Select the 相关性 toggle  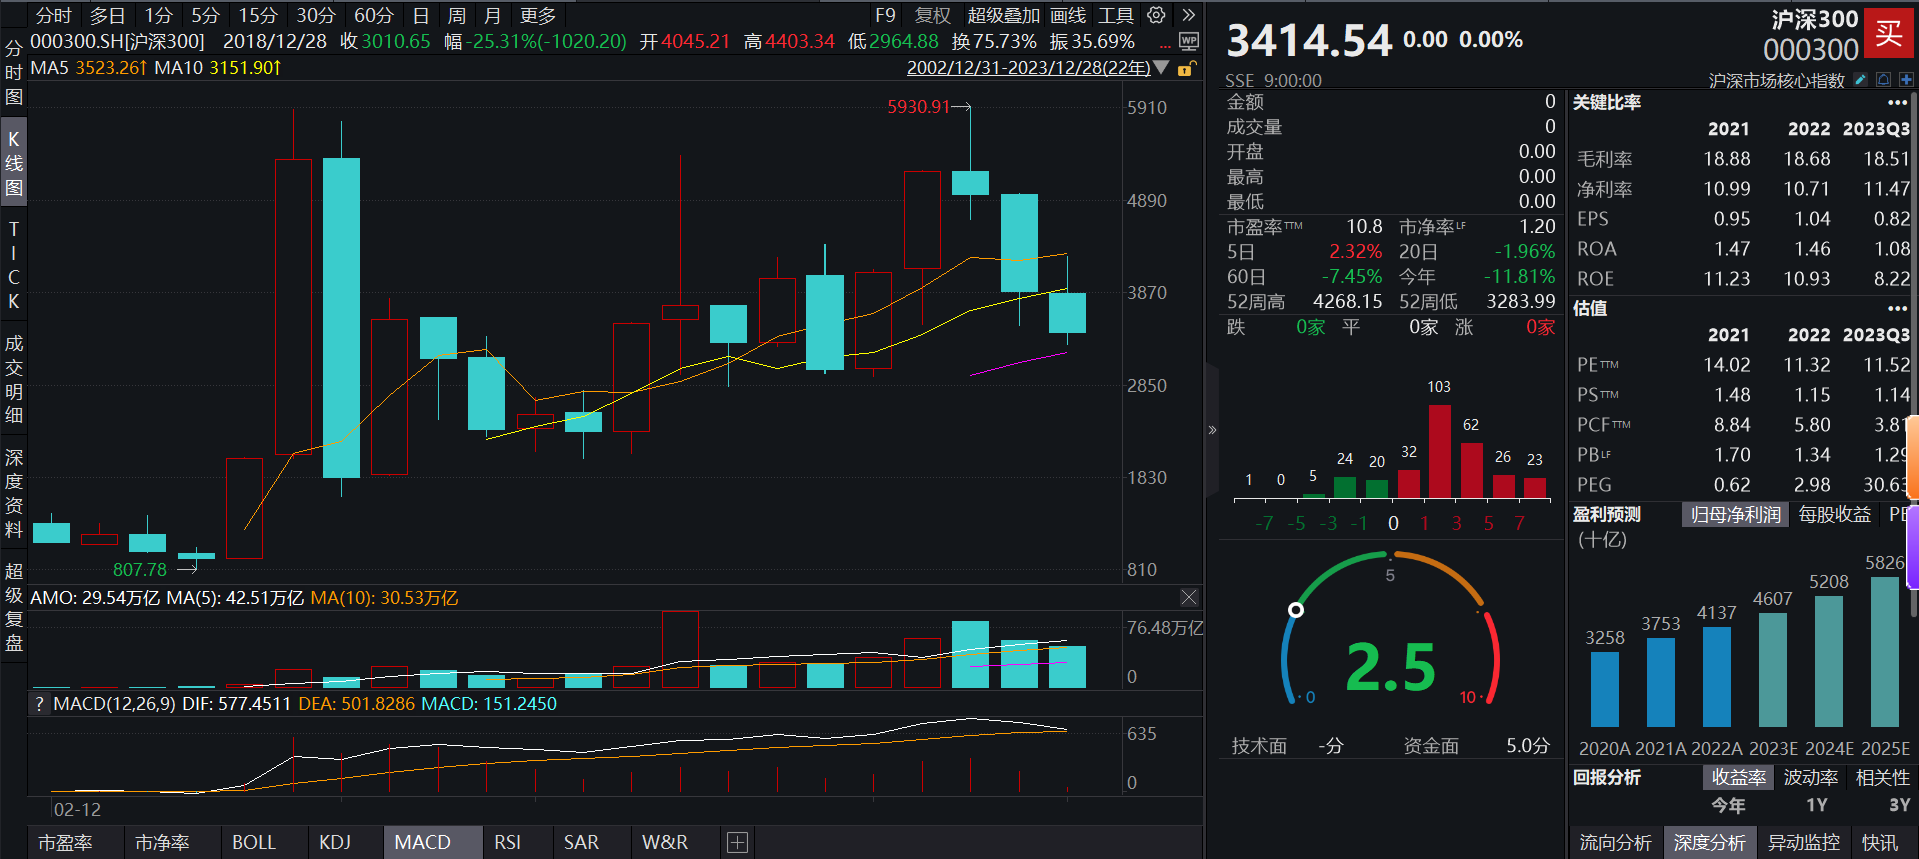[1883, 777]
